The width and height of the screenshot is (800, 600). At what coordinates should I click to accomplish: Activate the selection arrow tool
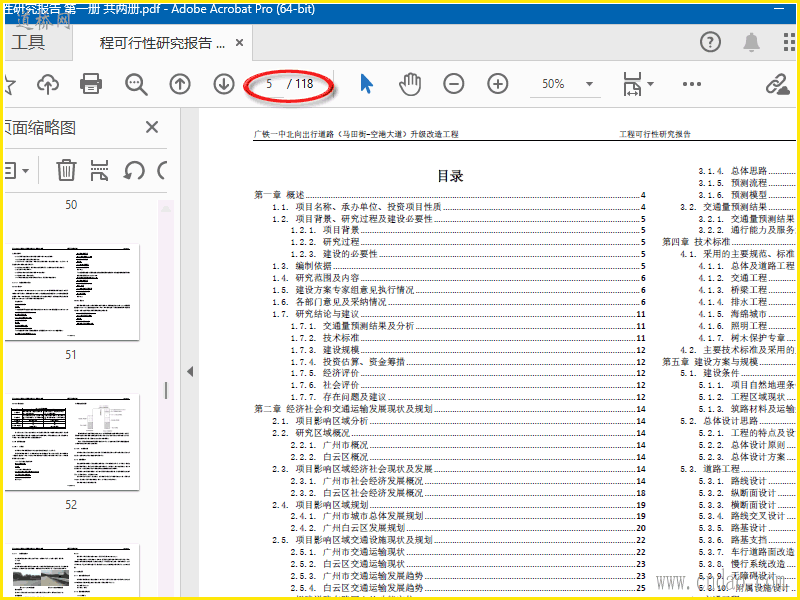(366, 84)
